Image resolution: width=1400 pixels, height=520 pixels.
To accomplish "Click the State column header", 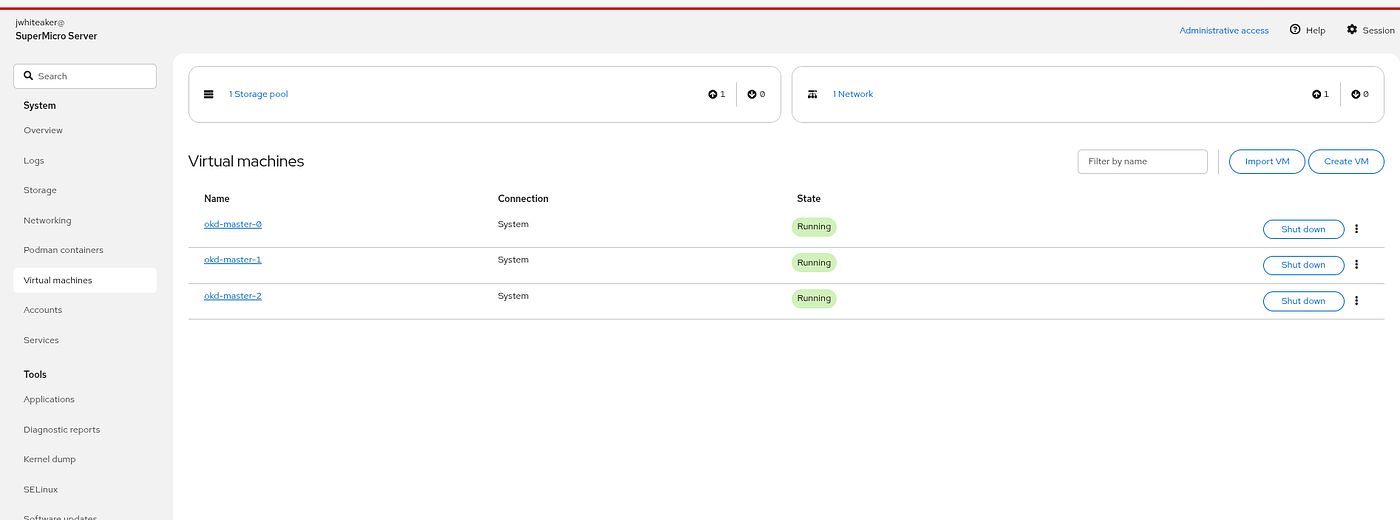I will tap(809, 199).
